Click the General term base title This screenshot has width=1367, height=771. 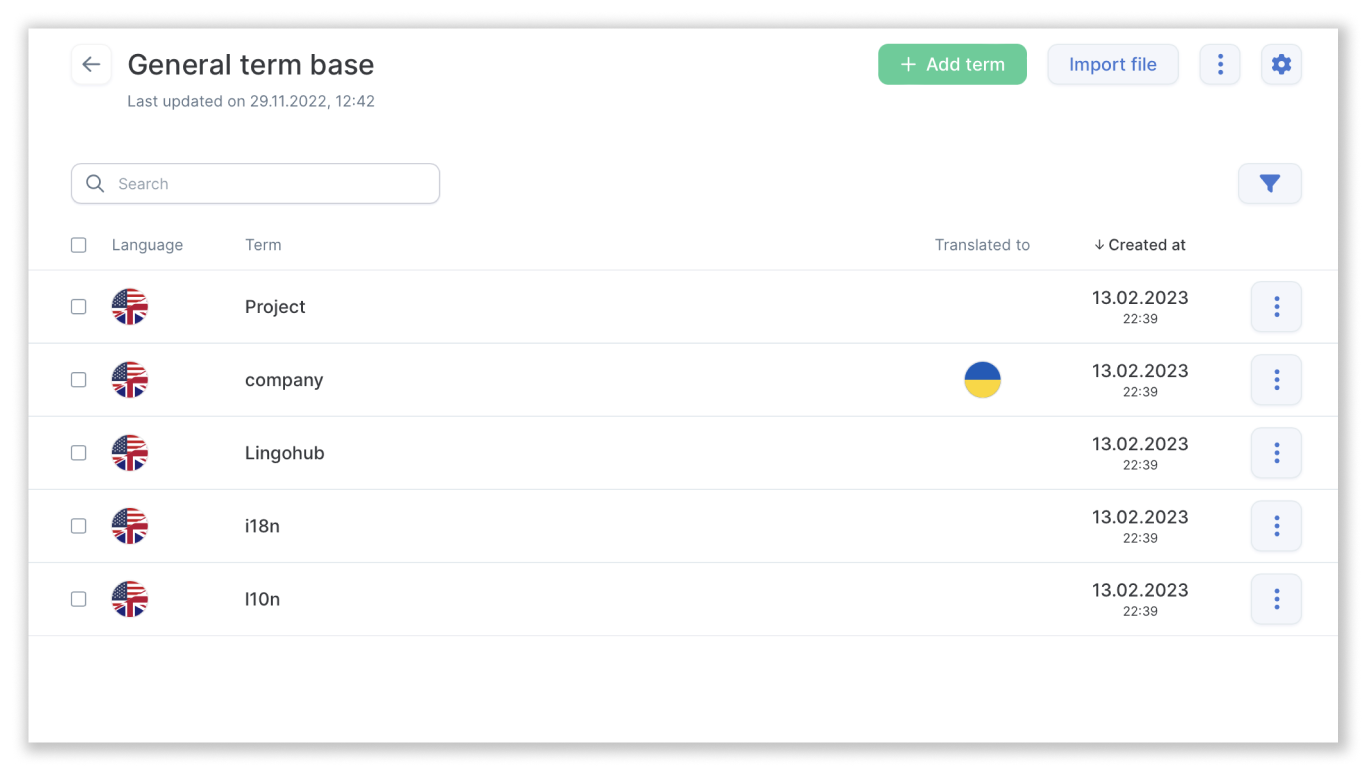[x=251, y=65]
